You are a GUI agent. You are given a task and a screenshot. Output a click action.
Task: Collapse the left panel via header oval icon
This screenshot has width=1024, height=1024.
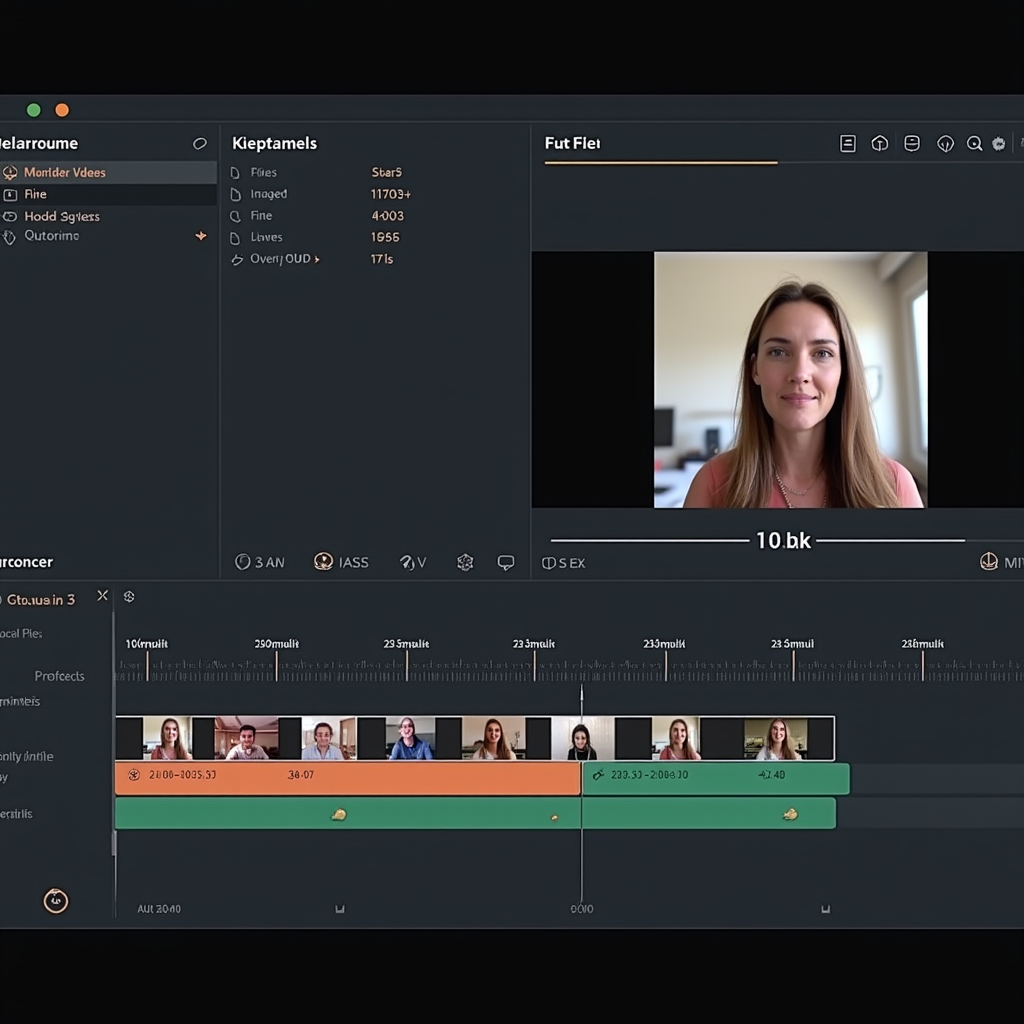tap(200, 144)
